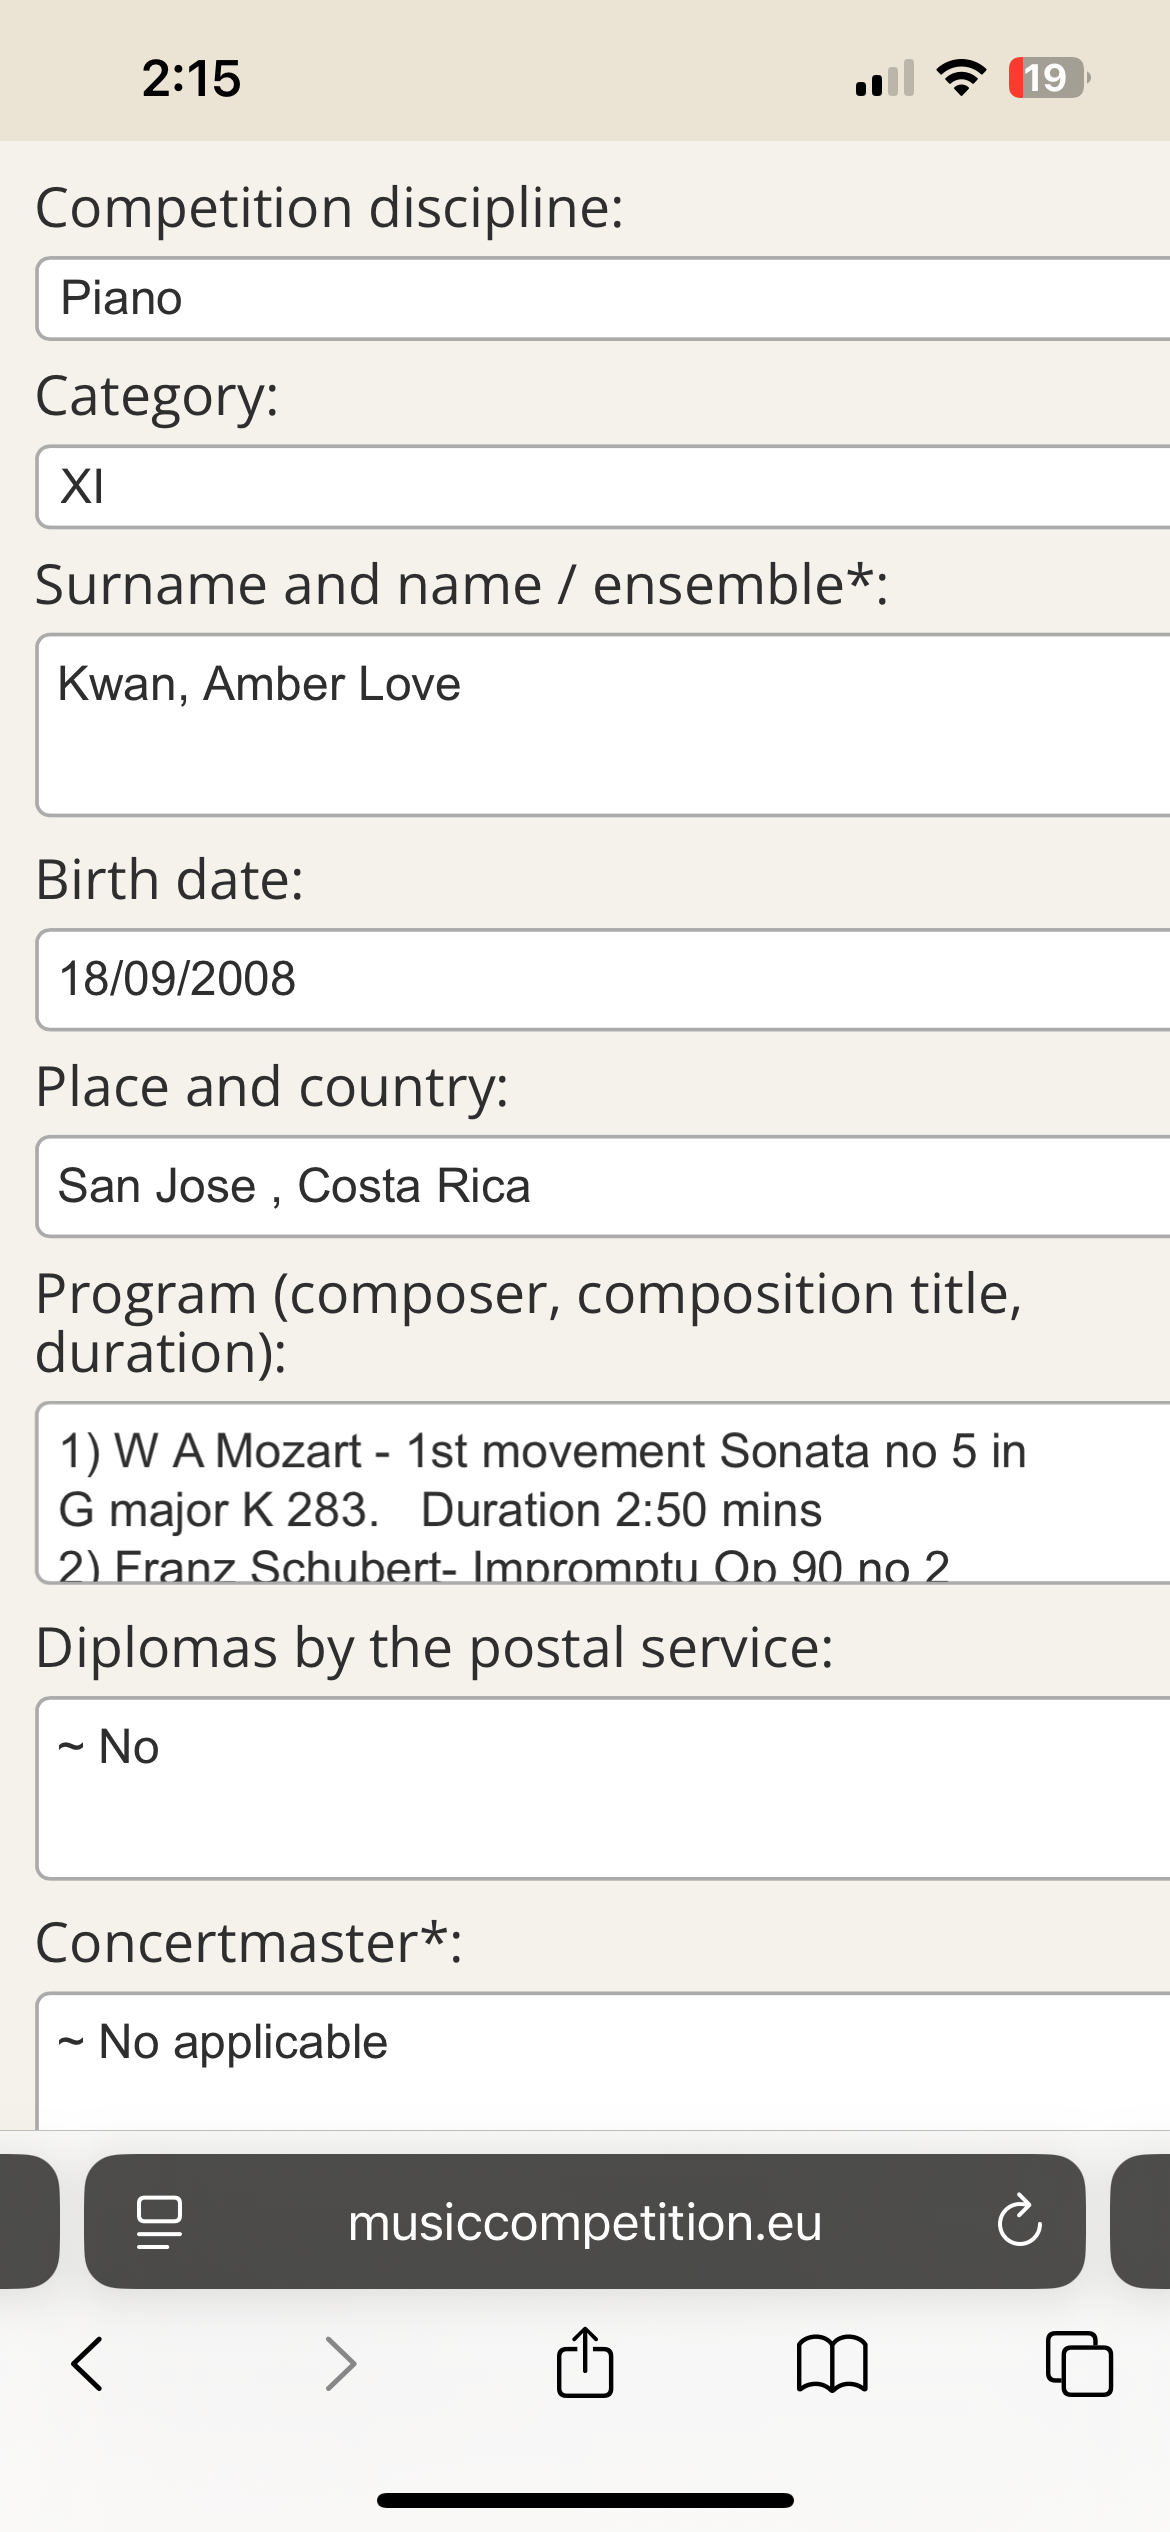Open the Share sheet icon
The image size is (1170, 2532).
(x=585, y=2363)
